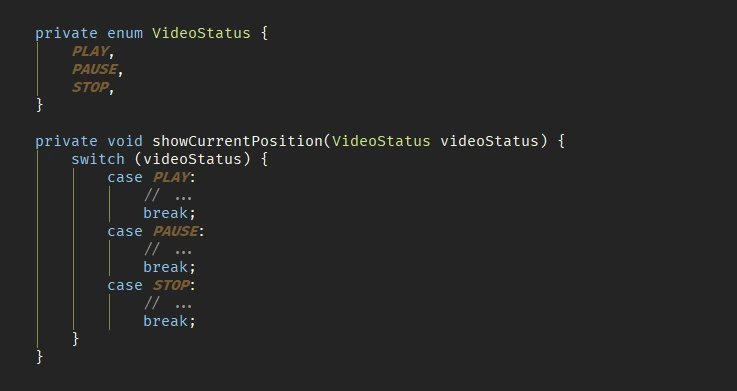Click the enum keyword
Image resolution: width=737 pixels, height=391 pixels.
pos(125,33)
